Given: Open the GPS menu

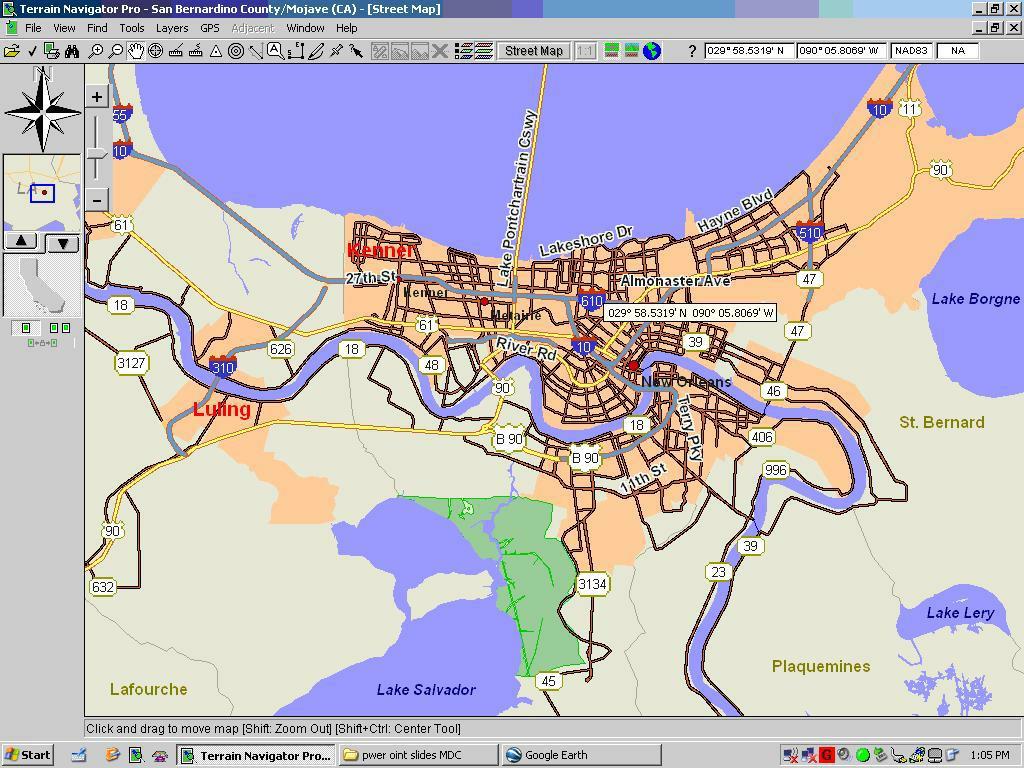Looking at the screenshot, I should tap(210, 28).
